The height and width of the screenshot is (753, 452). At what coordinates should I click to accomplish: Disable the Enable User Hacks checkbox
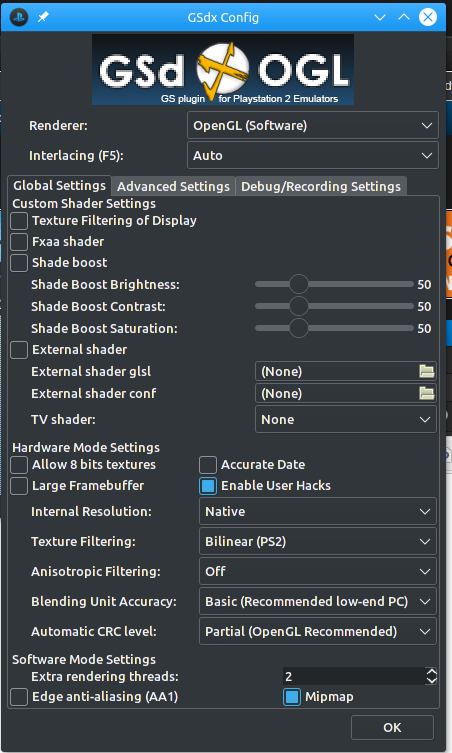(x=208, y=486)
